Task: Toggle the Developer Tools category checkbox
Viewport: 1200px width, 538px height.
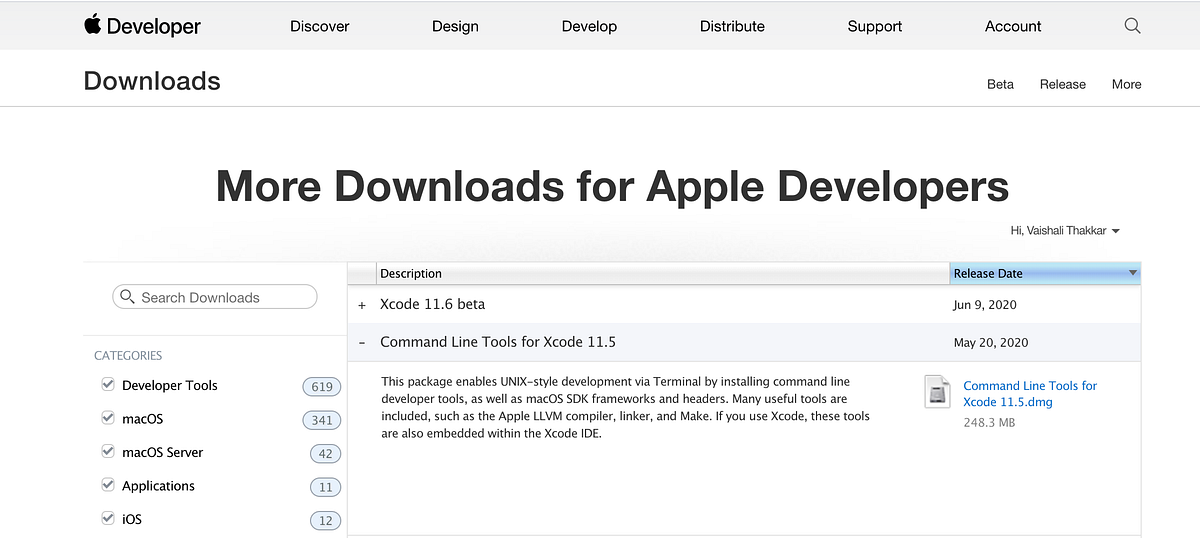Action: point(108,385)
